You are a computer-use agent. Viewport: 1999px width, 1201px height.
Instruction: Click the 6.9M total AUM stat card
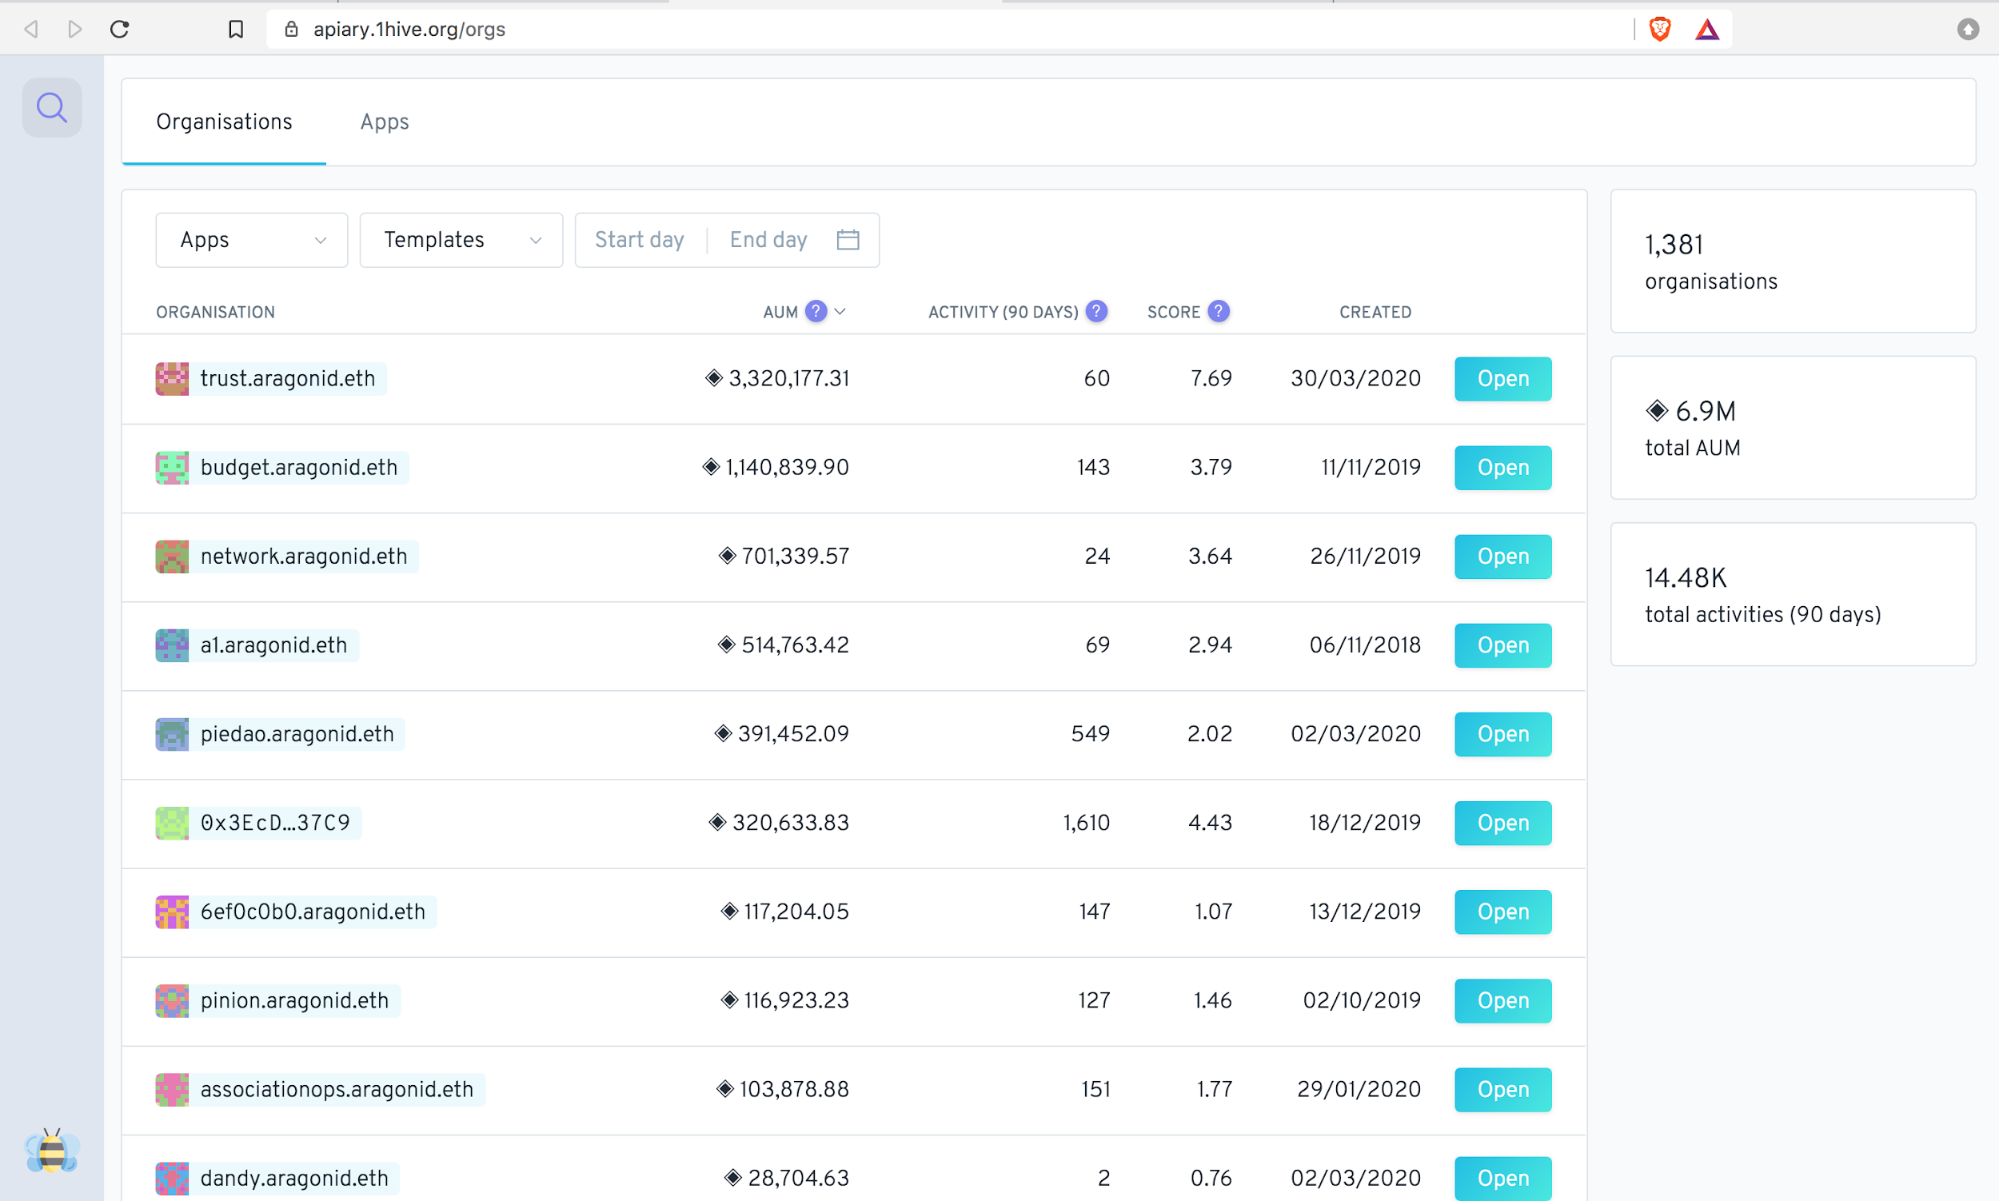point(1793,428)
